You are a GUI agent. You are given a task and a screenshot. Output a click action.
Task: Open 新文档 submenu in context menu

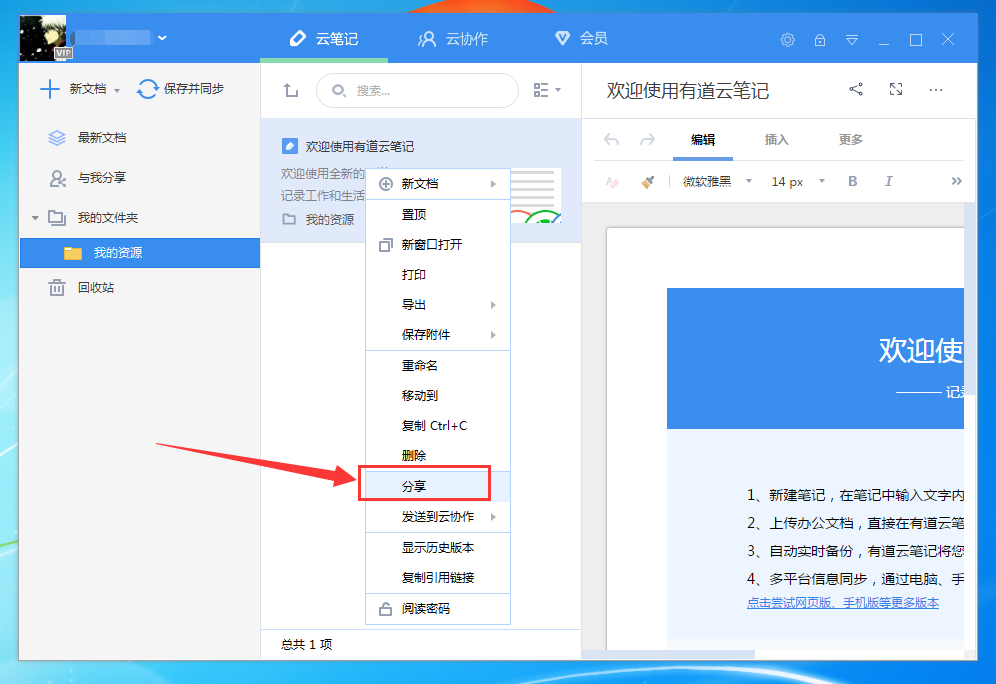[x=438, y=184]
